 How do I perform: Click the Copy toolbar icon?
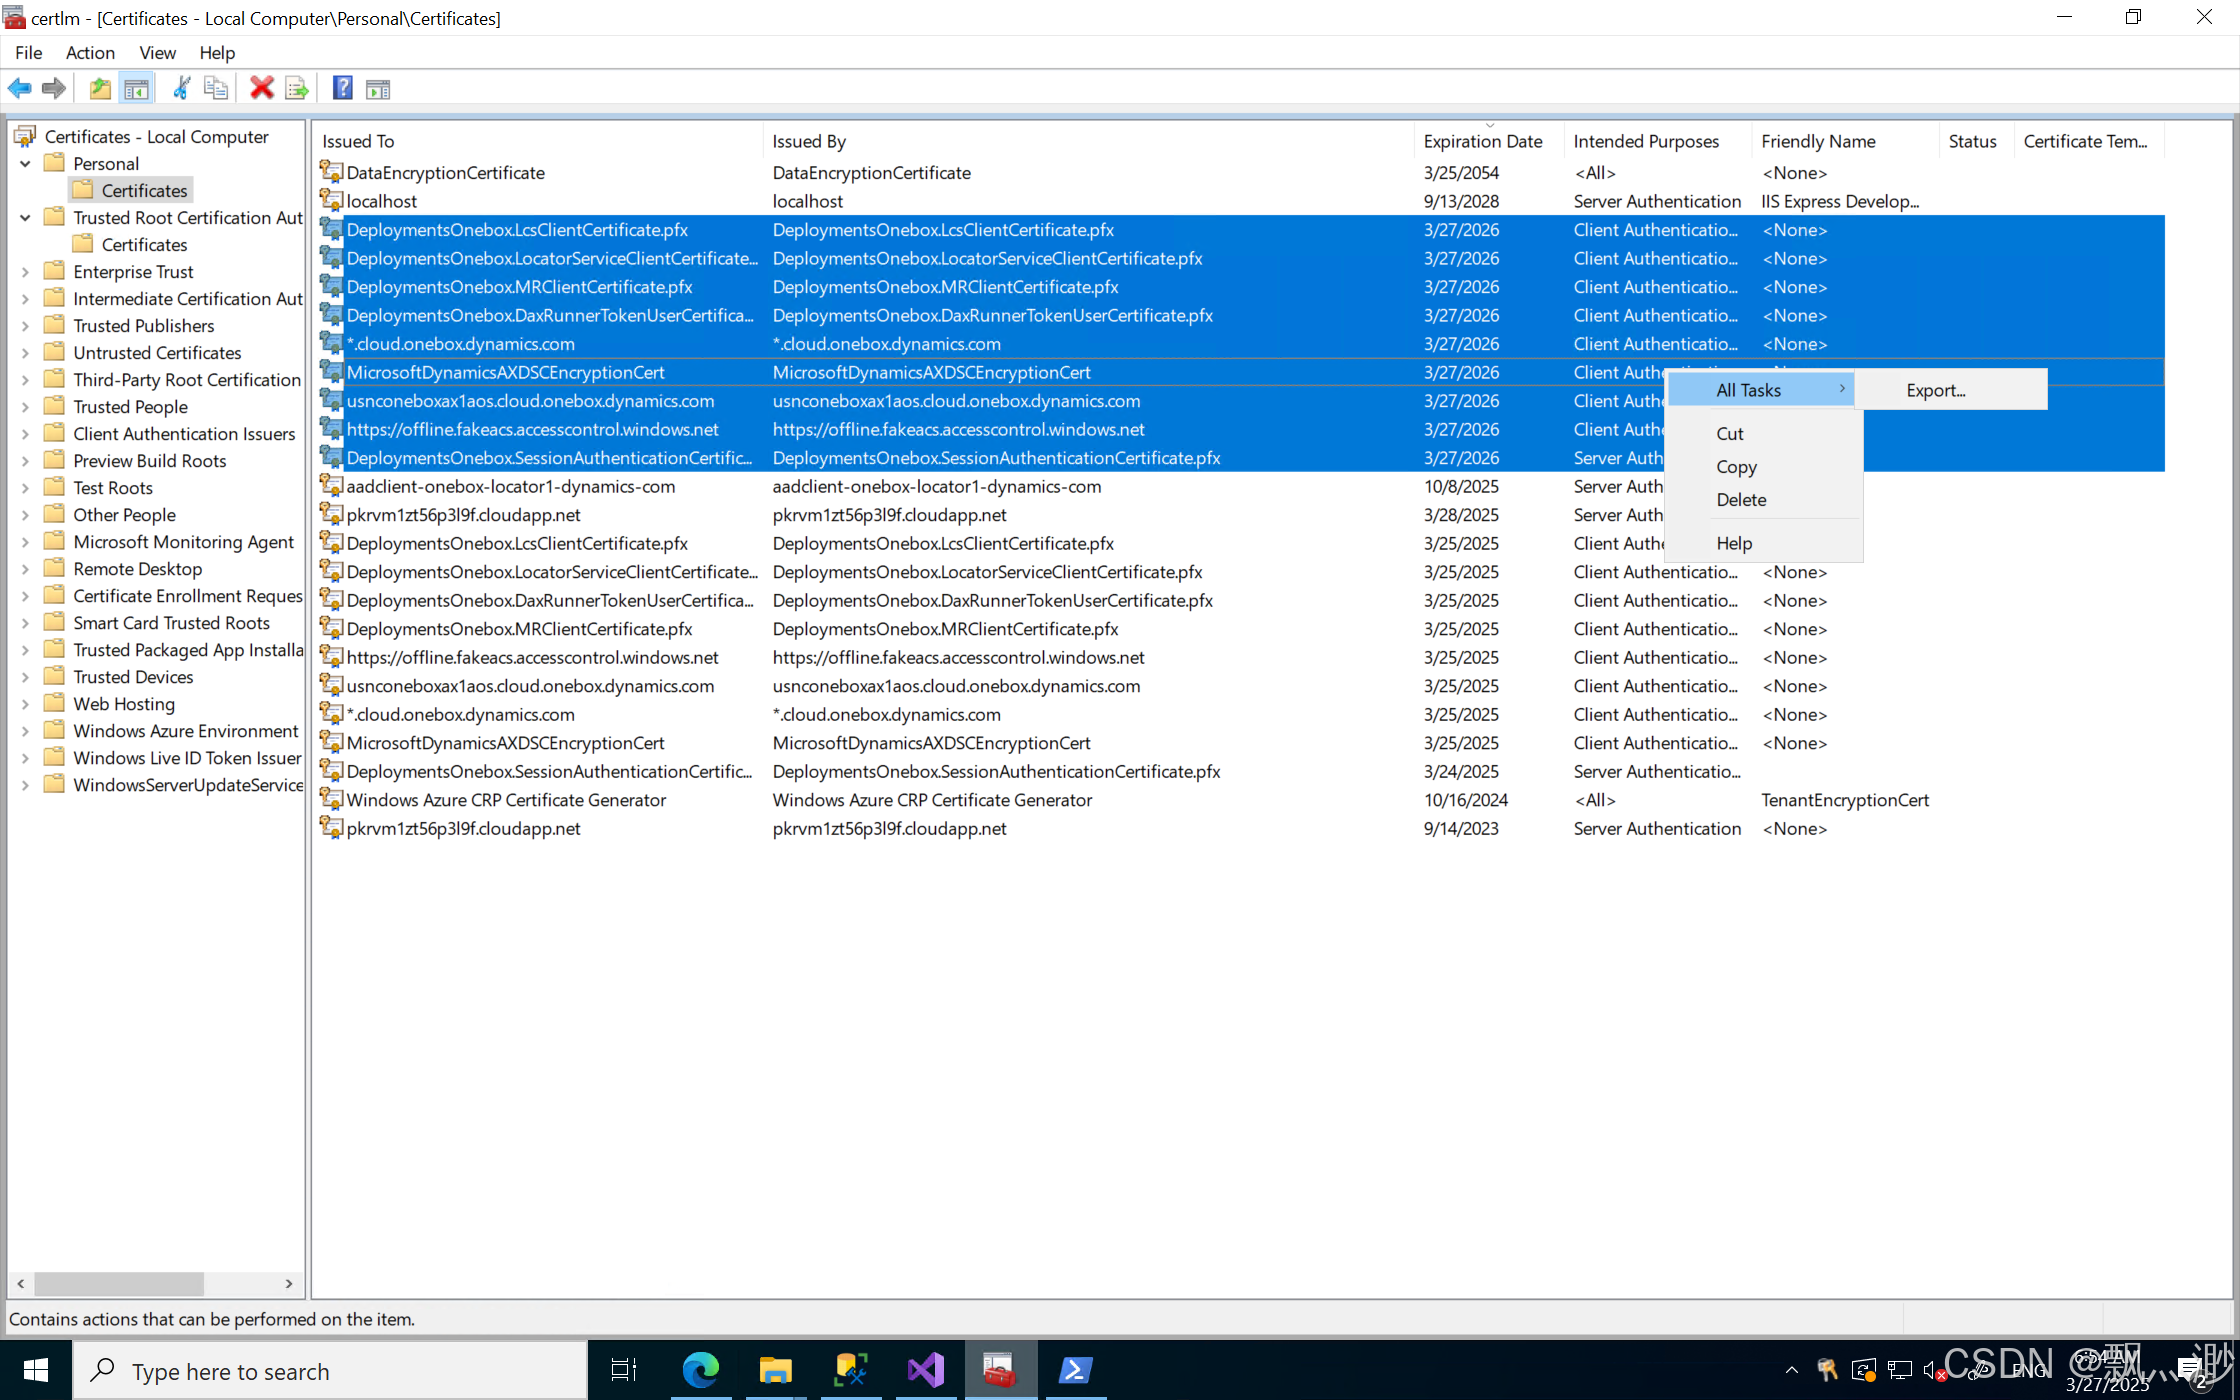tap(216, 89)
